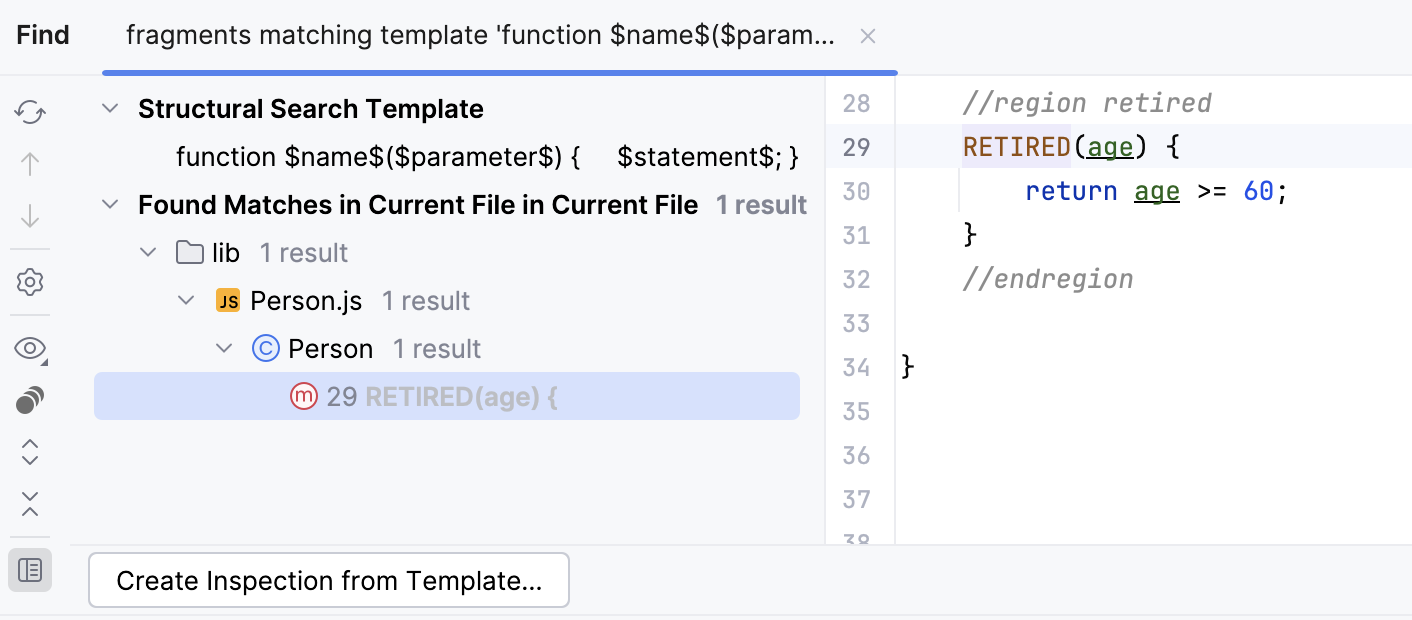Collapse the lib folder node
The width and height of the screenshot is (1412, 620).
[x=148, y=252]
